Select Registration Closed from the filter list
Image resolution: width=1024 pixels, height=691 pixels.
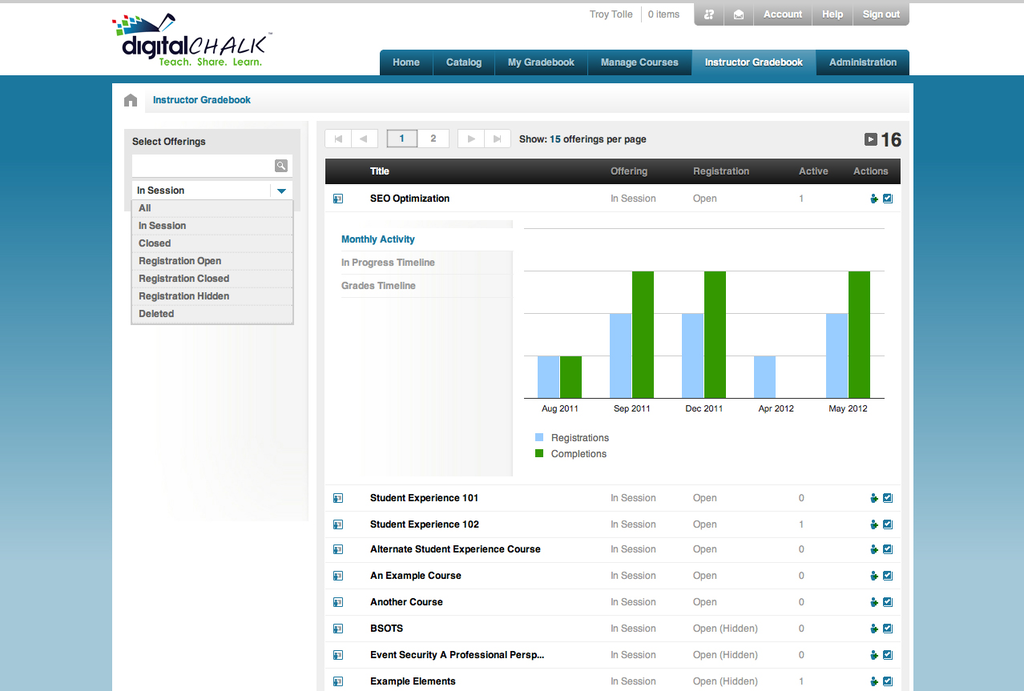coord(184,279)
